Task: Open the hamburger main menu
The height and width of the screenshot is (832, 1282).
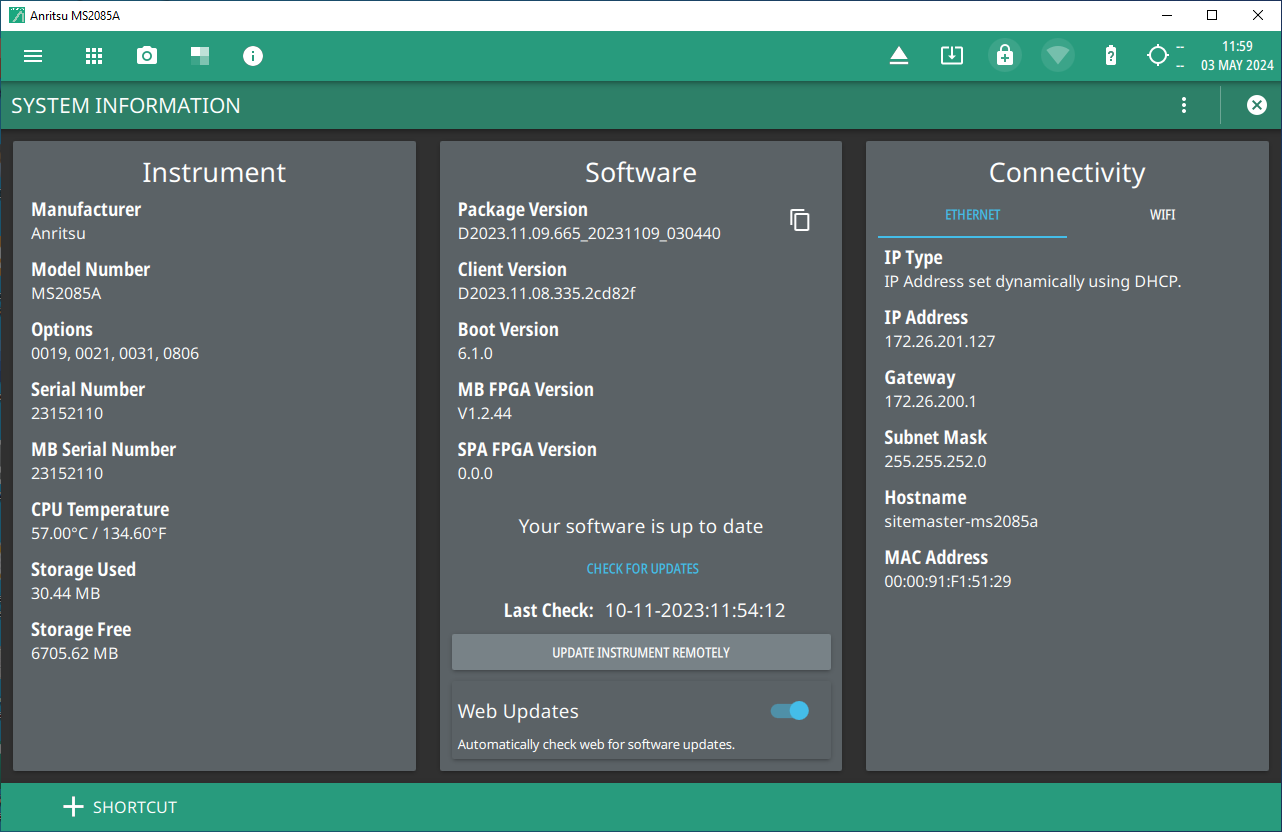Action: pos(33,56)
